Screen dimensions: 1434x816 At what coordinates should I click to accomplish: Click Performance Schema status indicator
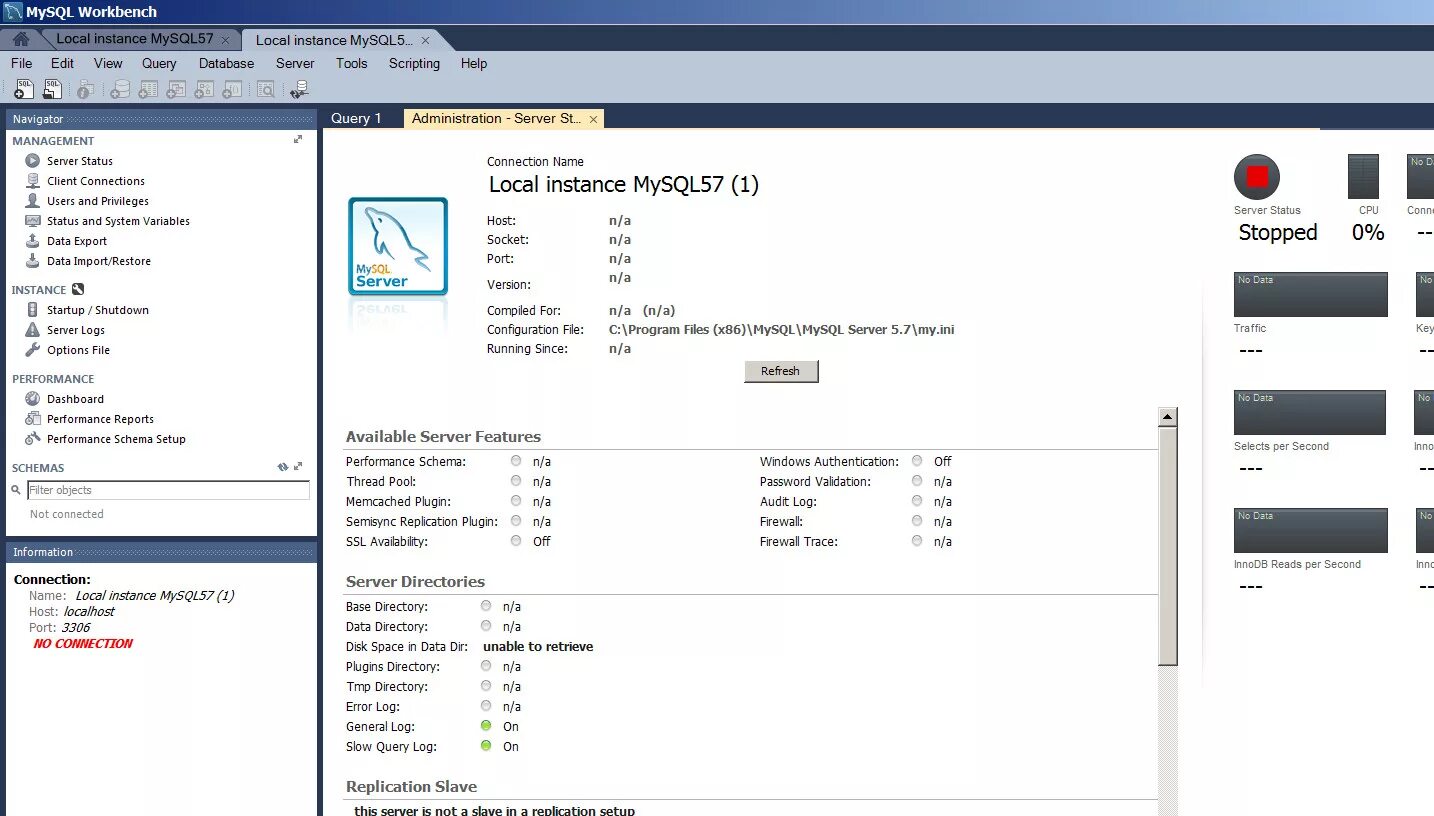click(516, 461)
